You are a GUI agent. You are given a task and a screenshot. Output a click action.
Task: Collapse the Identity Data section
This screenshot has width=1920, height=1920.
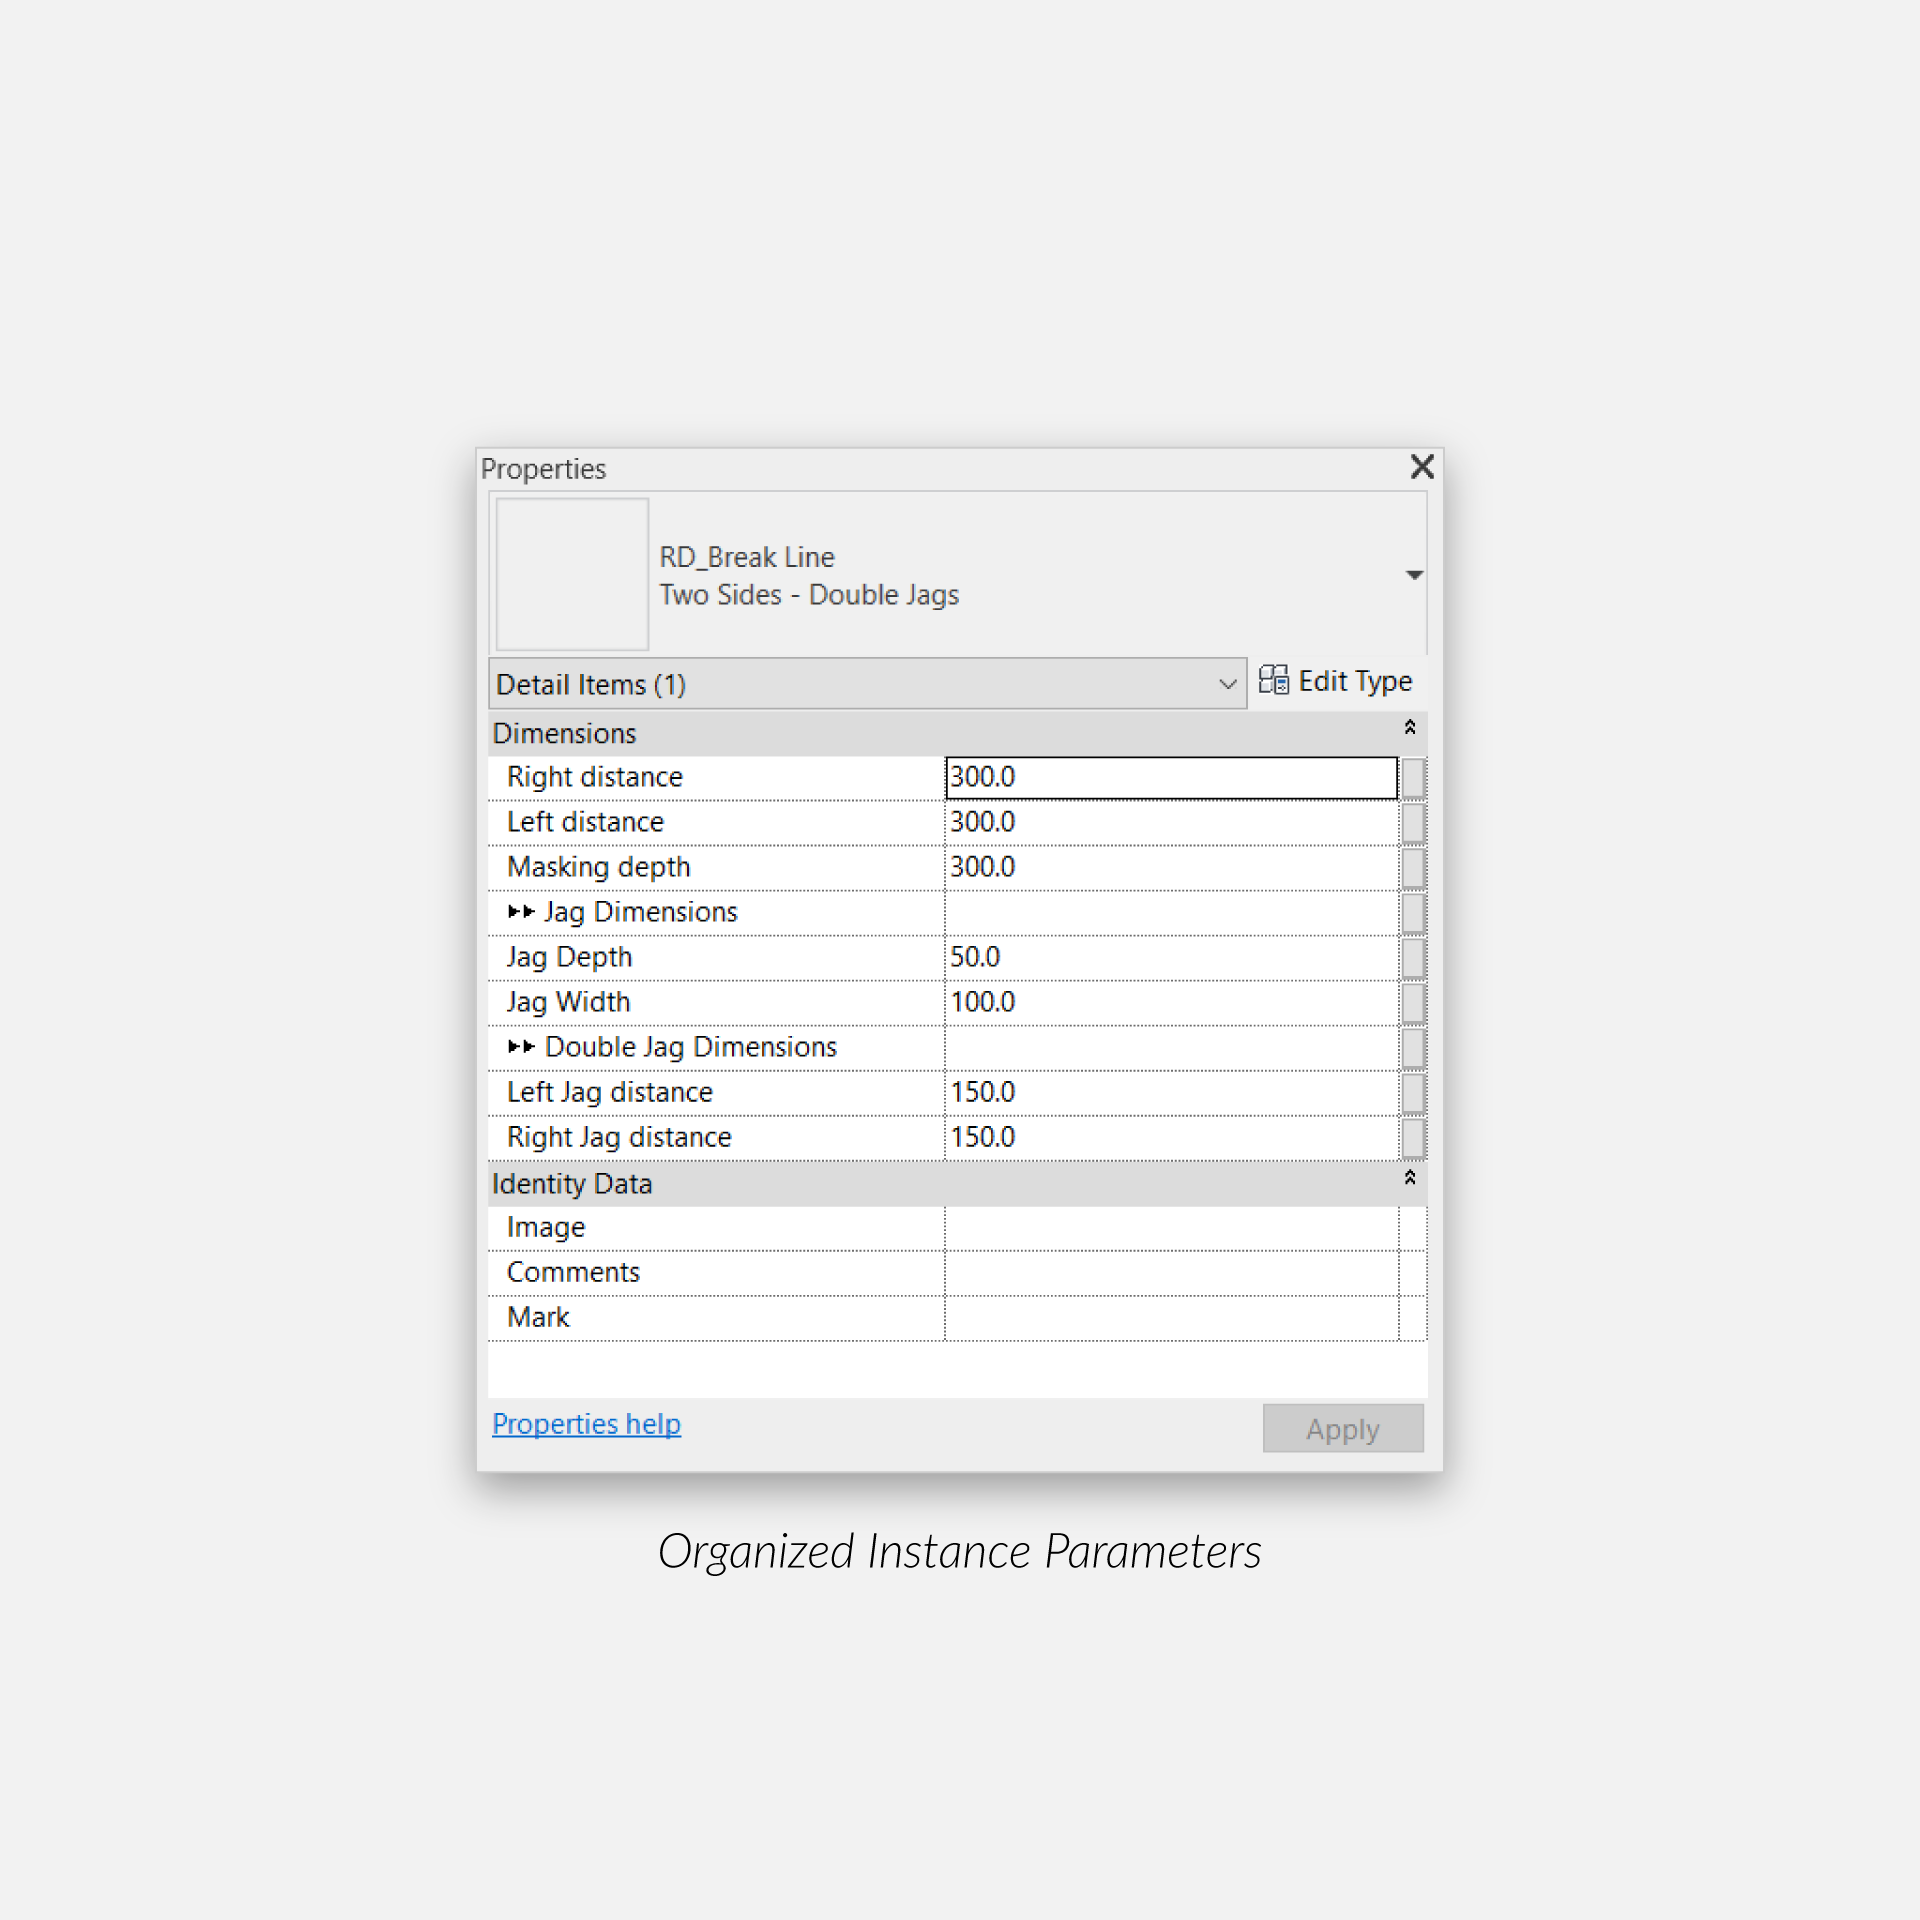1409,1178
